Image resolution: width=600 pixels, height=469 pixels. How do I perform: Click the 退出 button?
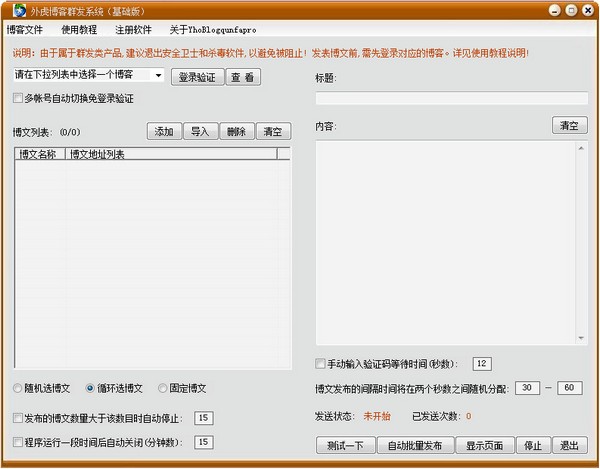click(x=570, y=445)
